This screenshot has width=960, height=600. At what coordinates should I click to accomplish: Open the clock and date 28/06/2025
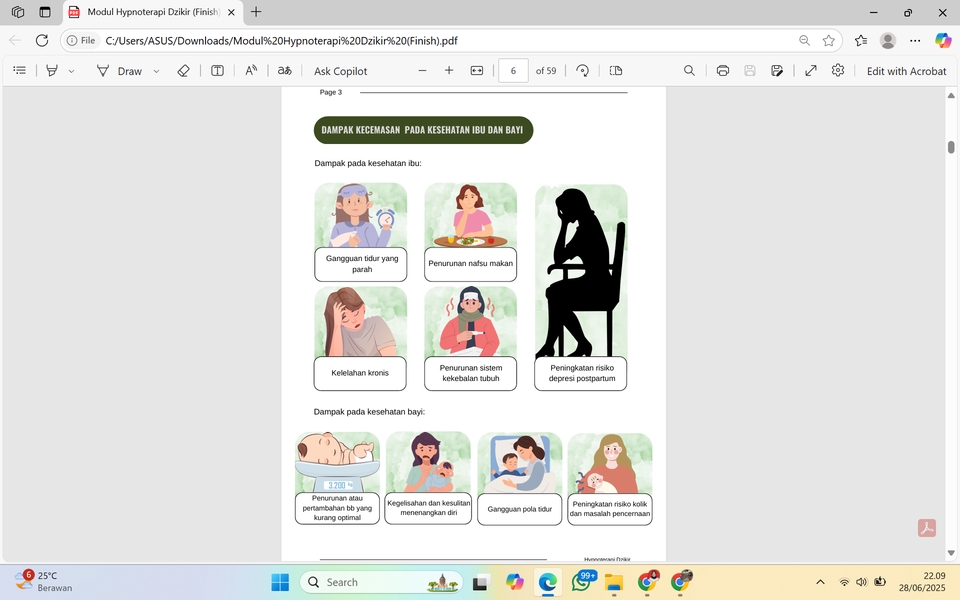tap(922, 582)
